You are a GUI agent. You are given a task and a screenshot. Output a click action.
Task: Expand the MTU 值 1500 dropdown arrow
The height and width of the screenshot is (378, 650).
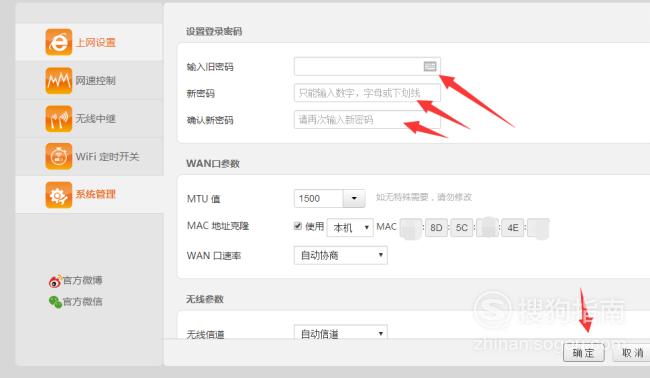[354, 199]
